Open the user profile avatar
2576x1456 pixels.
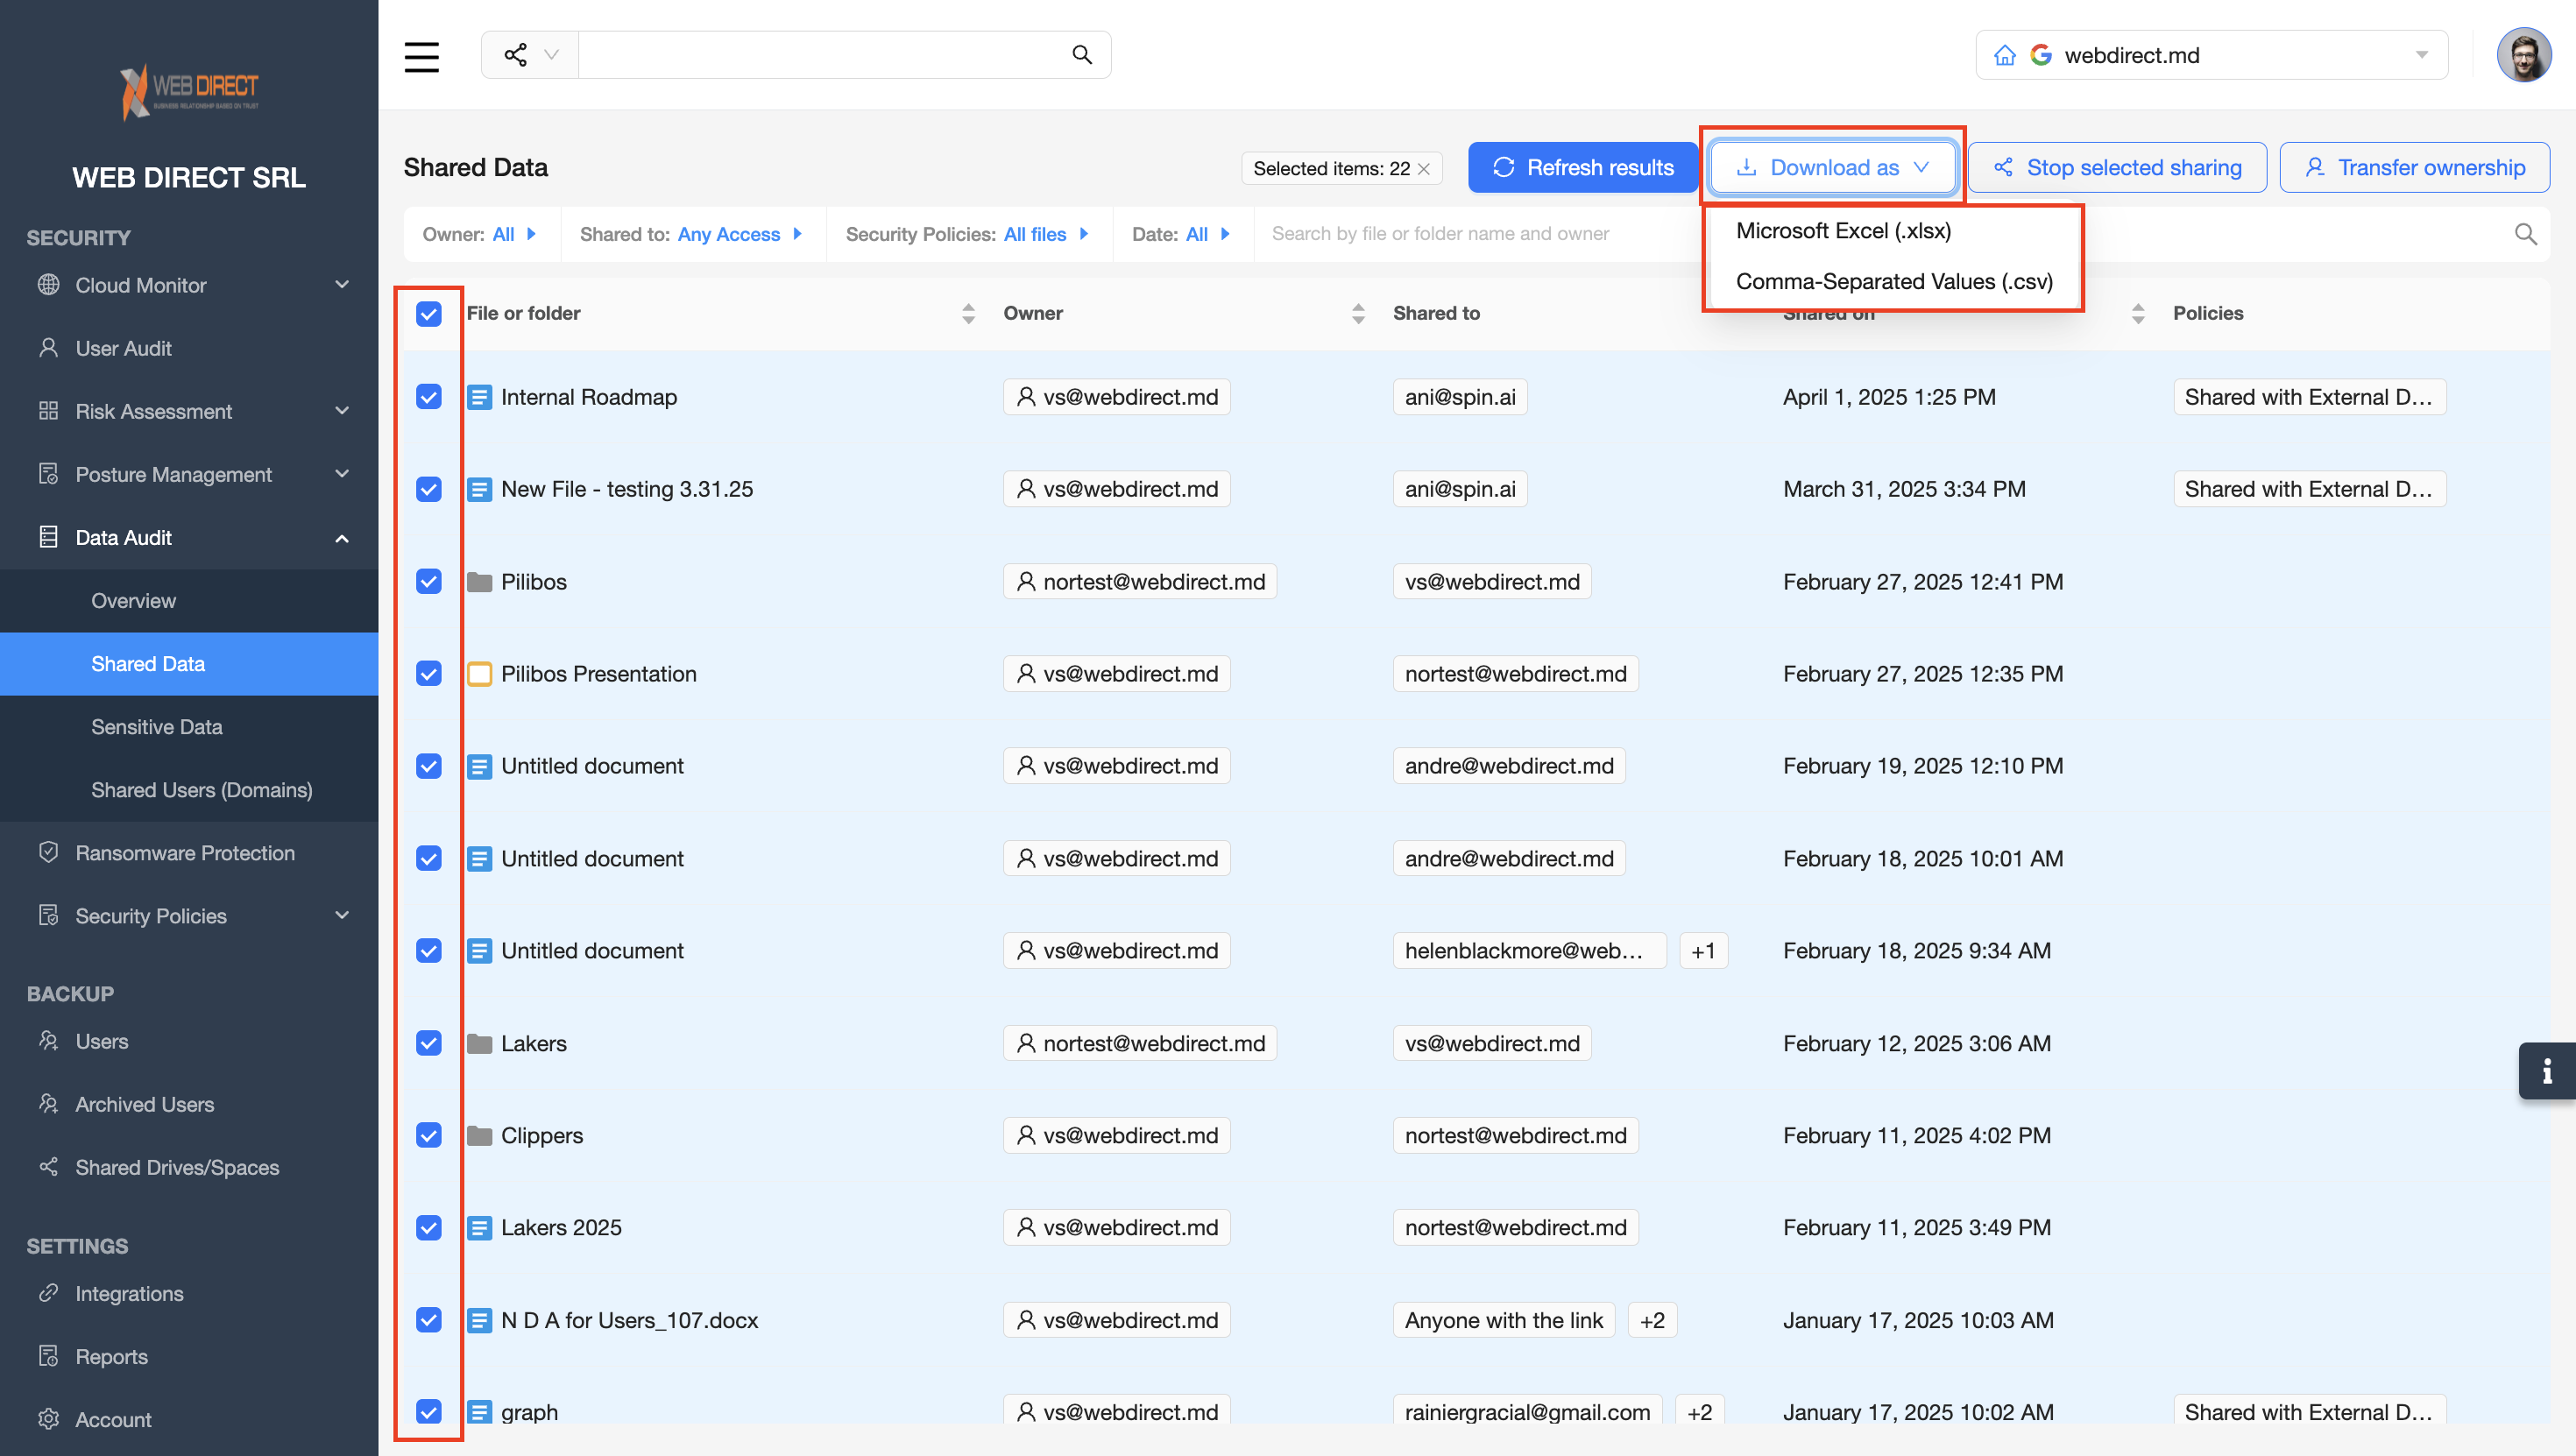click(x=2524, y=55)
